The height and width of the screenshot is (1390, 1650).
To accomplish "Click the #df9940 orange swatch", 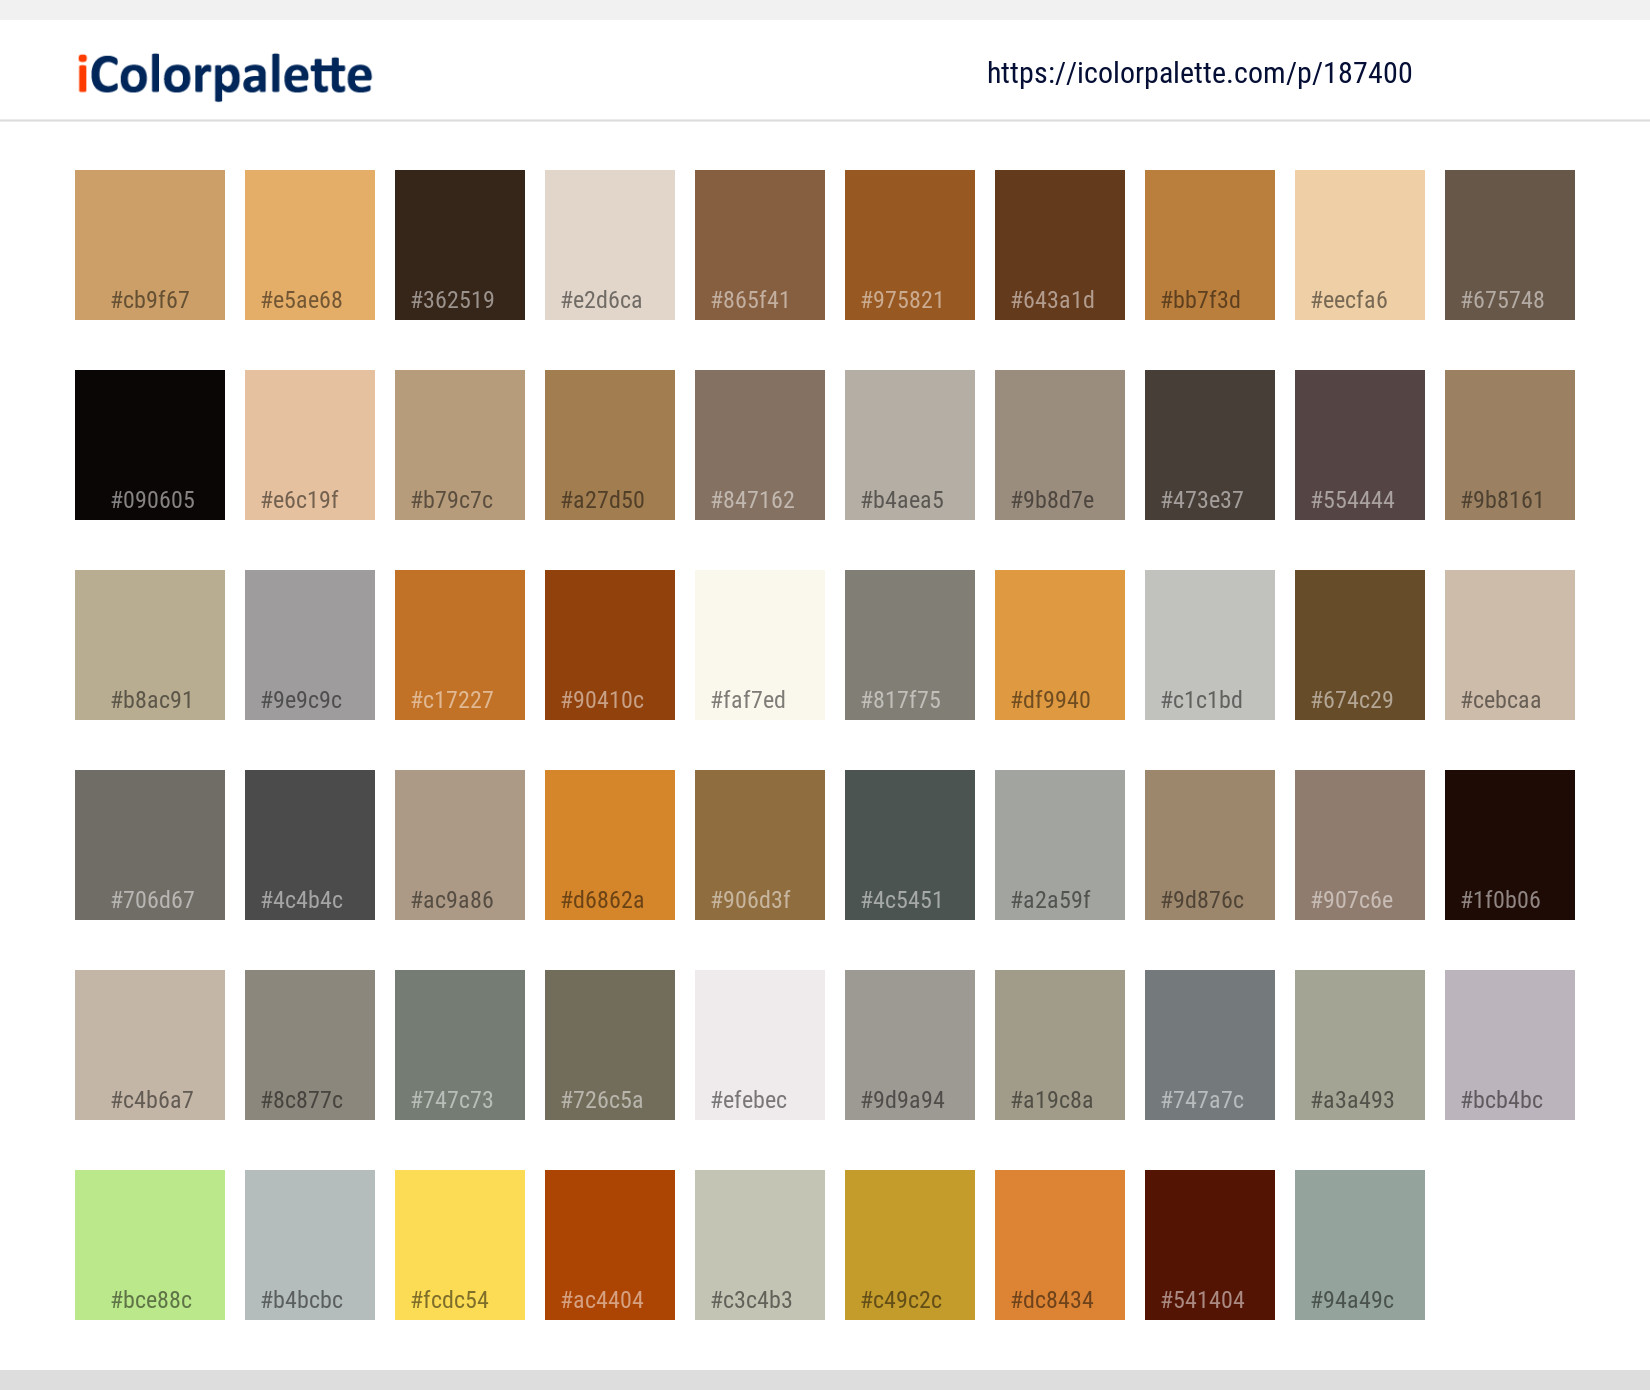I will pos(1059,644).
